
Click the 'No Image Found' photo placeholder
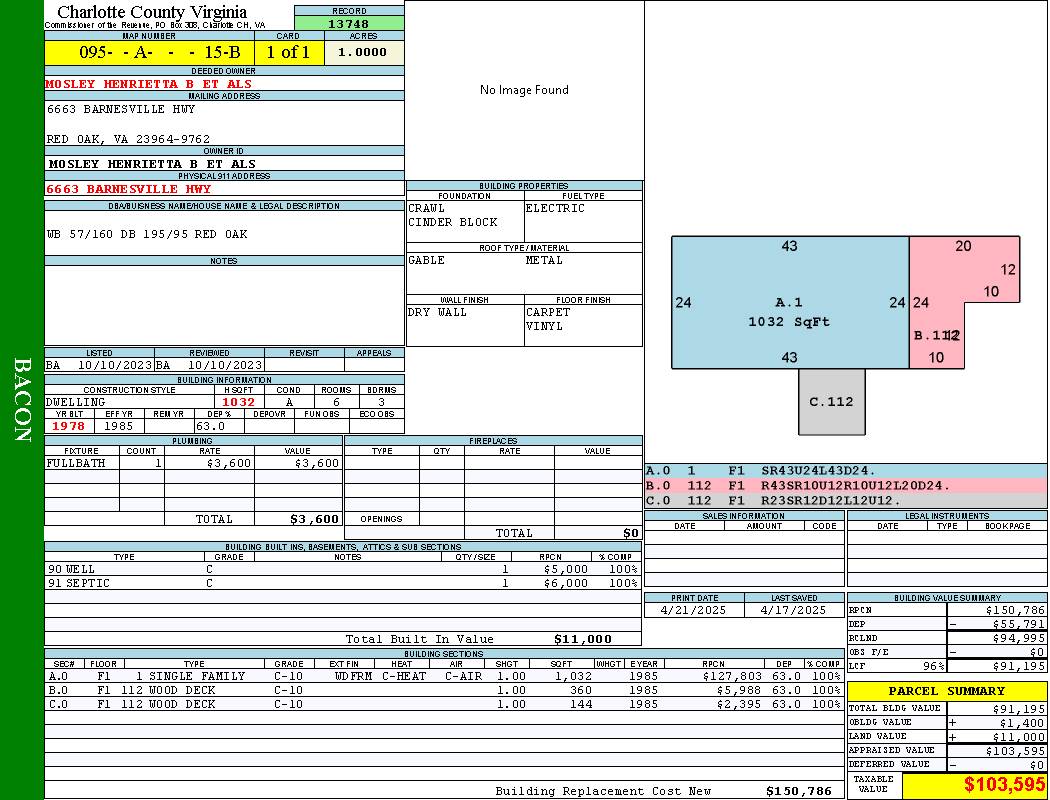coord(524,90)
